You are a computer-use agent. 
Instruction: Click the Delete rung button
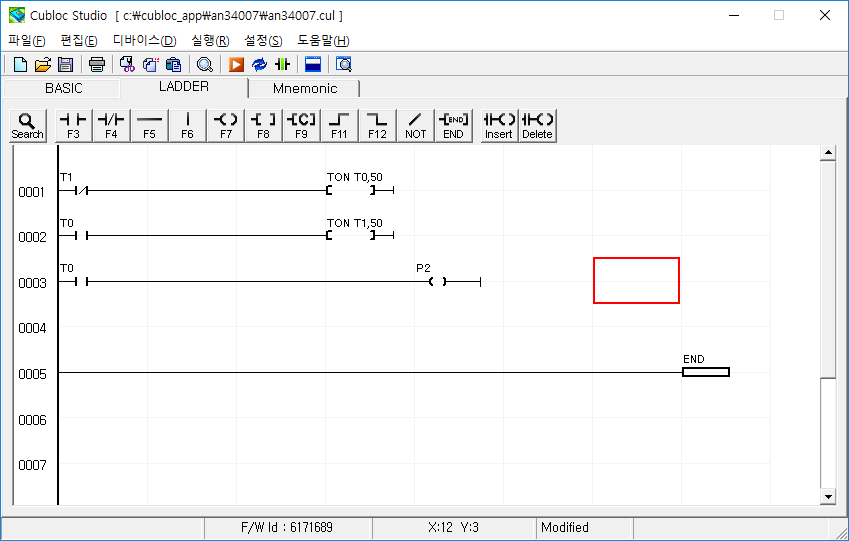coord(537,125)
